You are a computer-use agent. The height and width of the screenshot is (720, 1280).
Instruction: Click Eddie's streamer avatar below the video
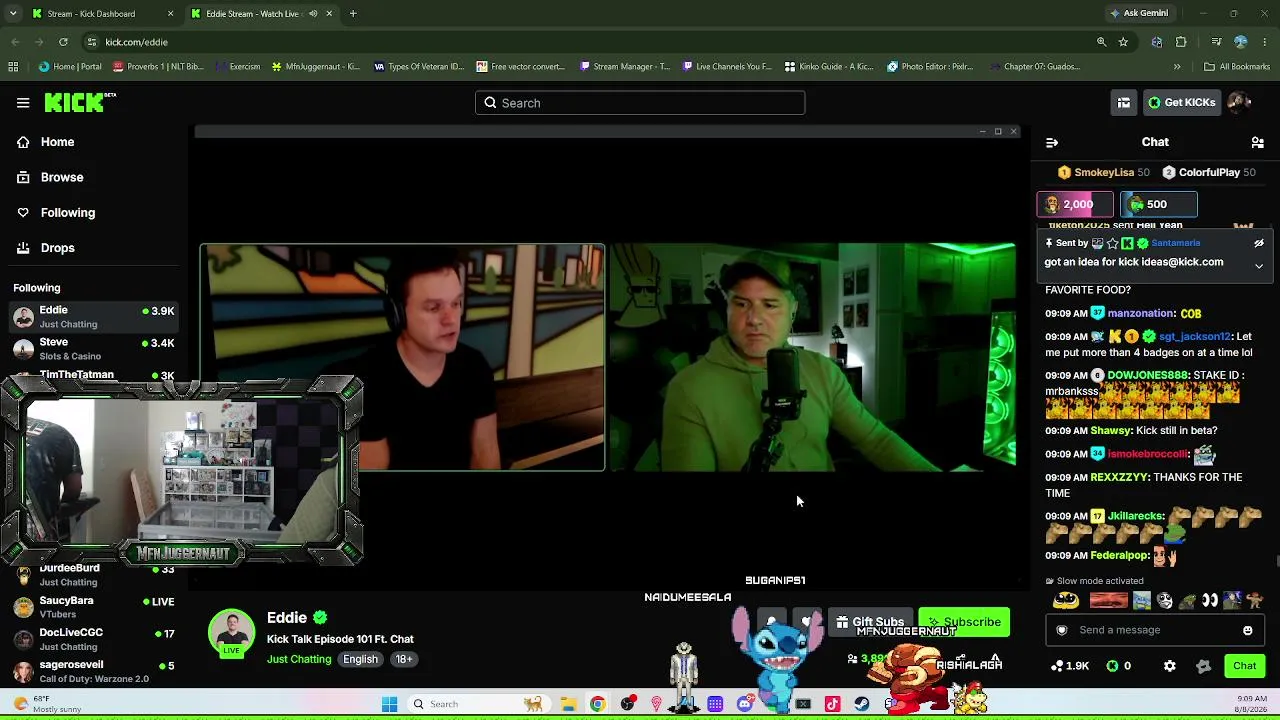(x=231, y=633)
